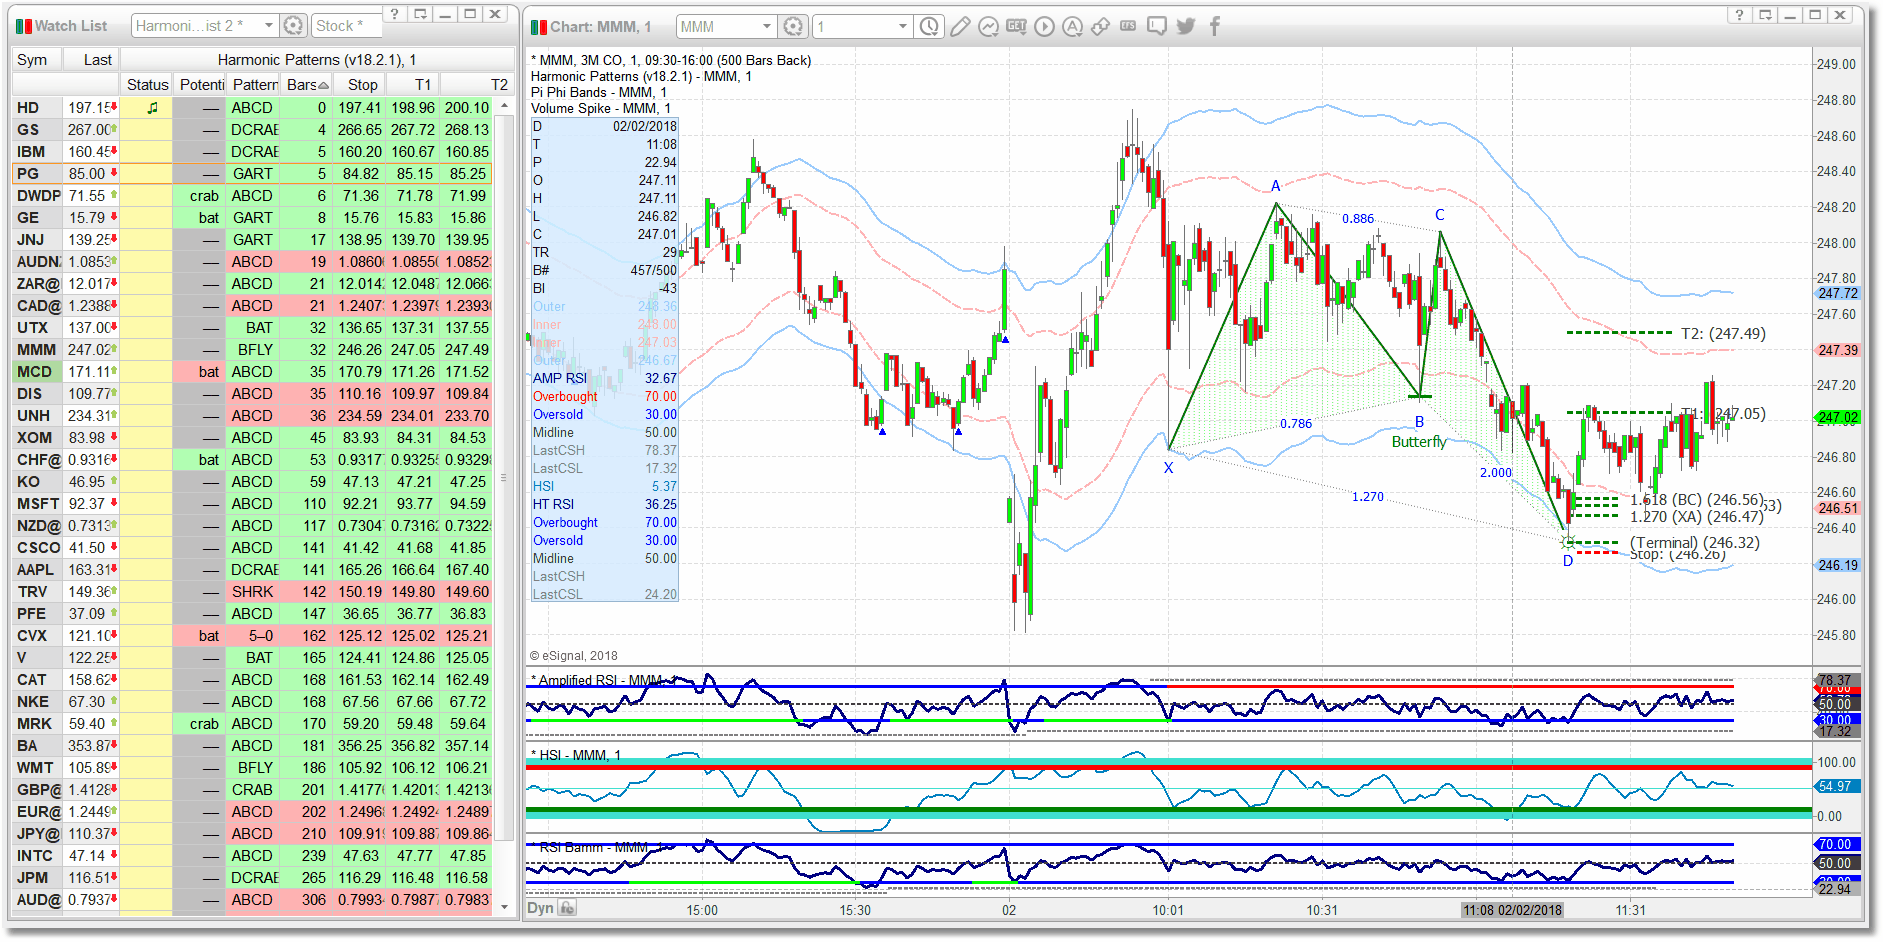Click the Dyn button below chart

pos(540,908)
